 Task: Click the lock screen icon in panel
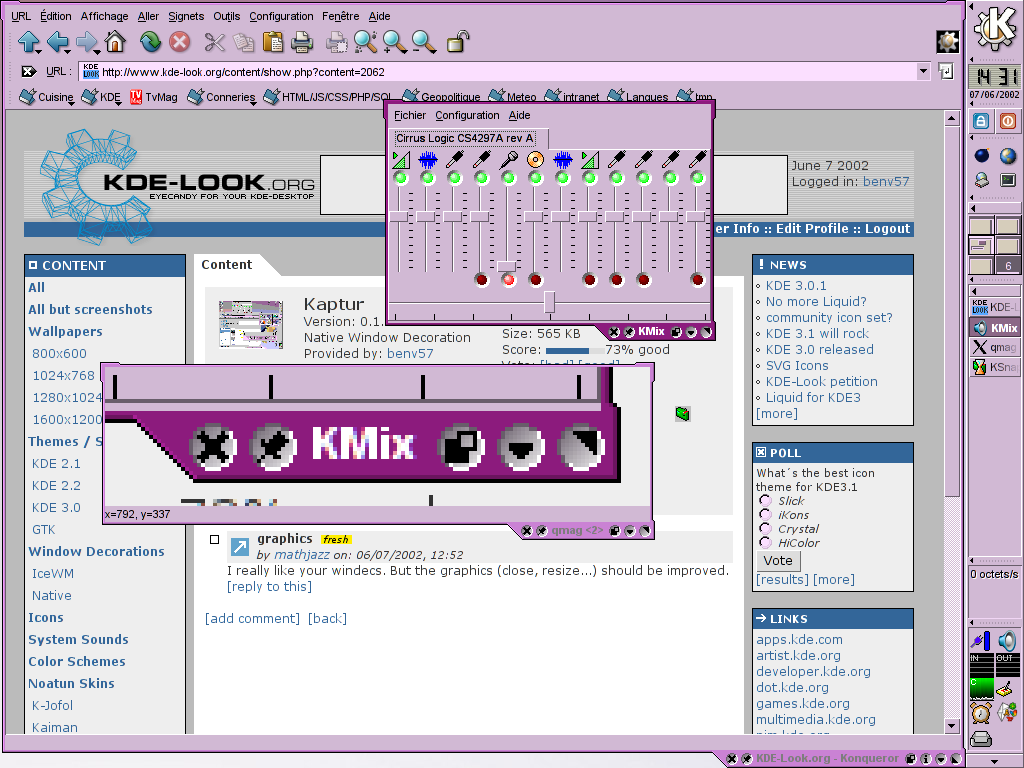point(981,121)
